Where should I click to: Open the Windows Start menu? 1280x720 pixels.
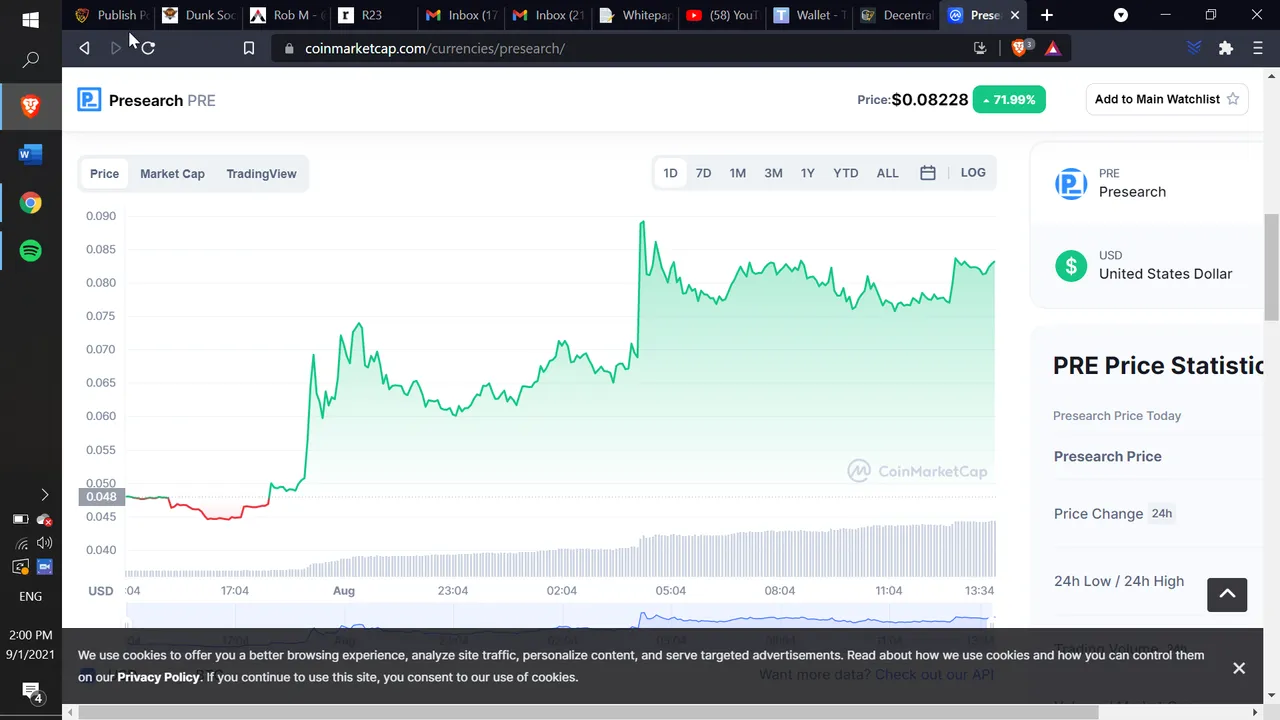coord(30,20)
